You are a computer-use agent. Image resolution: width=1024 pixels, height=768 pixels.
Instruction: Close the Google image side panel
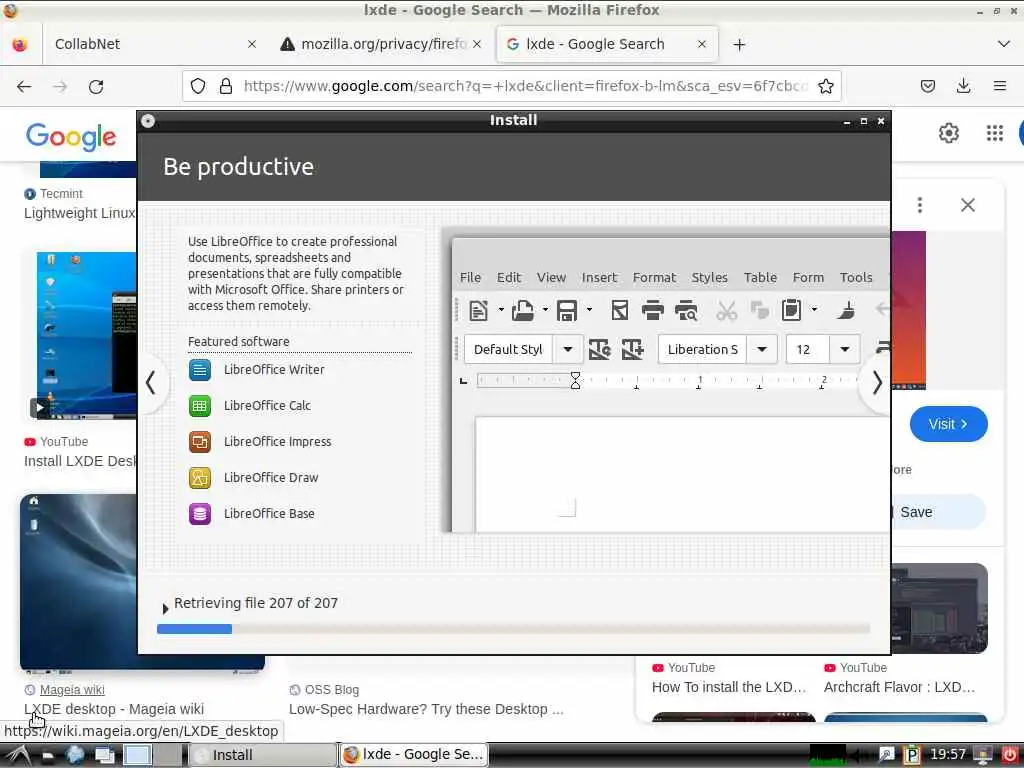click(x=967, y=205)
